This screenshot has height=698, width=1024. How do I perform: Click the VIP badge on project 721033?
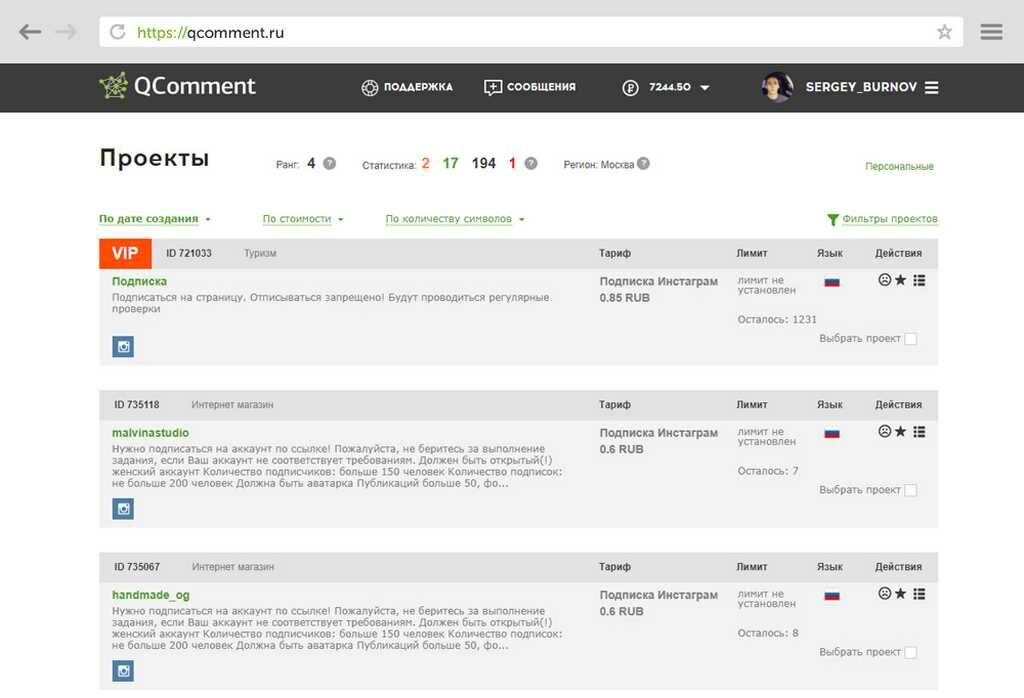pyautogui.click(x=125, y=253)
